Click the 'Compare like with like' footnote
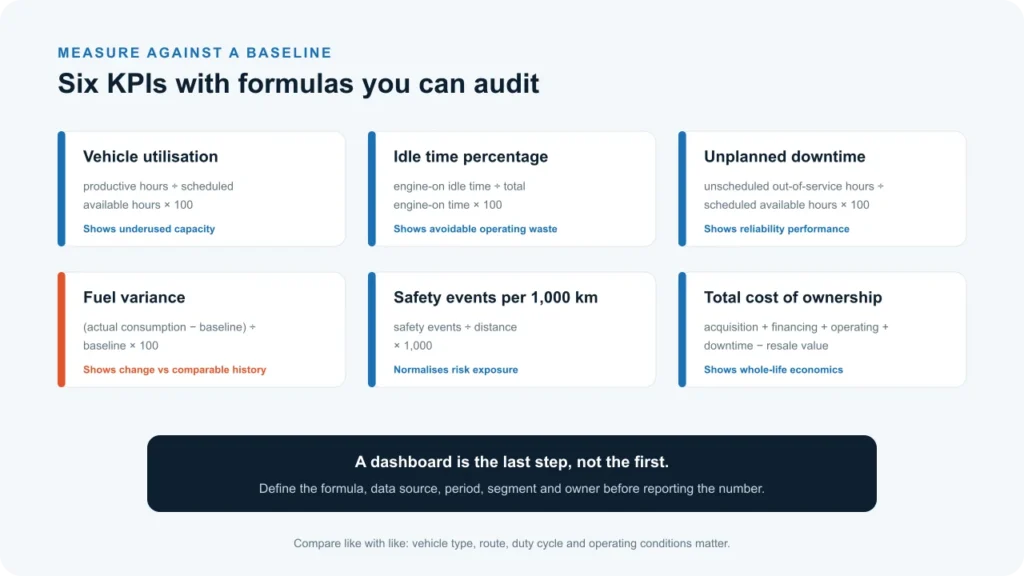The height and width of the screenshot is (576, 1024). tap(511, 543)
